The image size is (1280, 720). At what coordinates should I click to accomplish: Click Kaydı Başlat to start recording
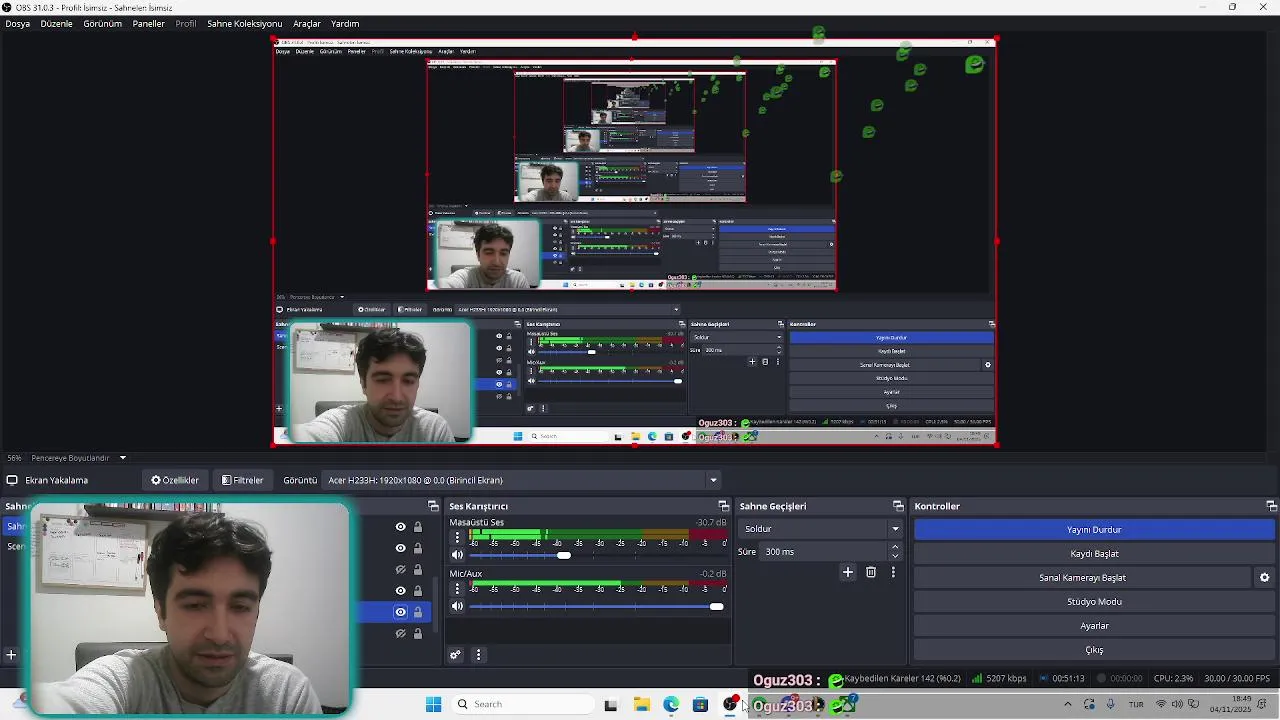tap(1094, 554)
